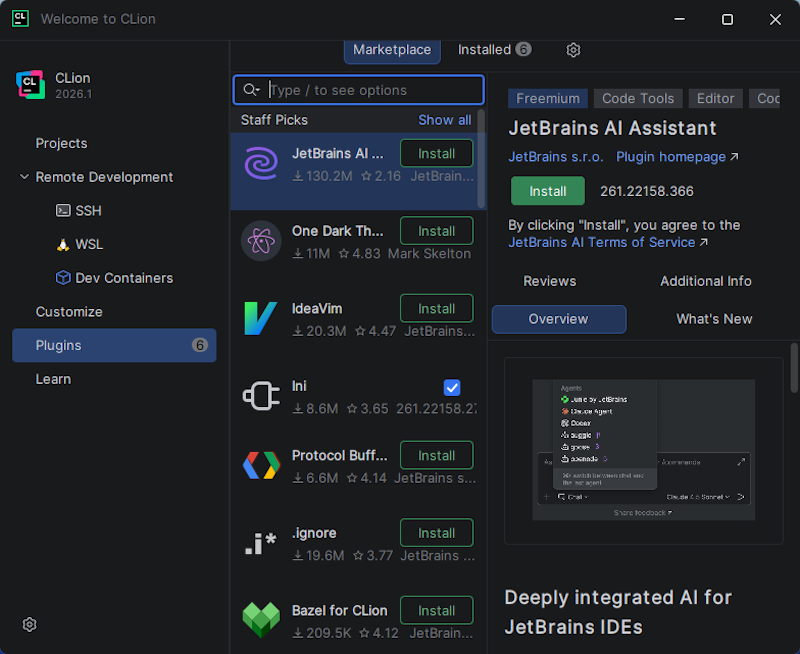Click the CLion title bar app icon
The width and height of the screenshot is (800, 654).
point(20,18)
